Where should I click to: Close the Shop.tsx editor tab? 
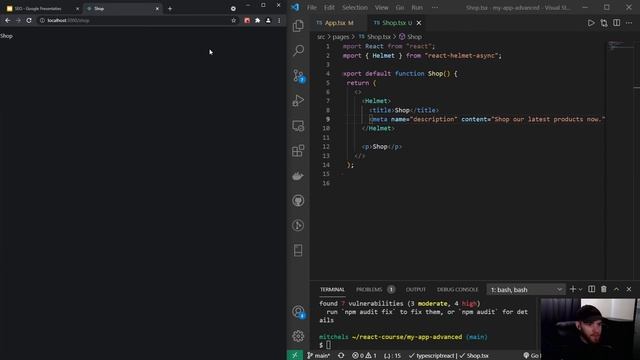pyautogui.click(x=419, y=23)
